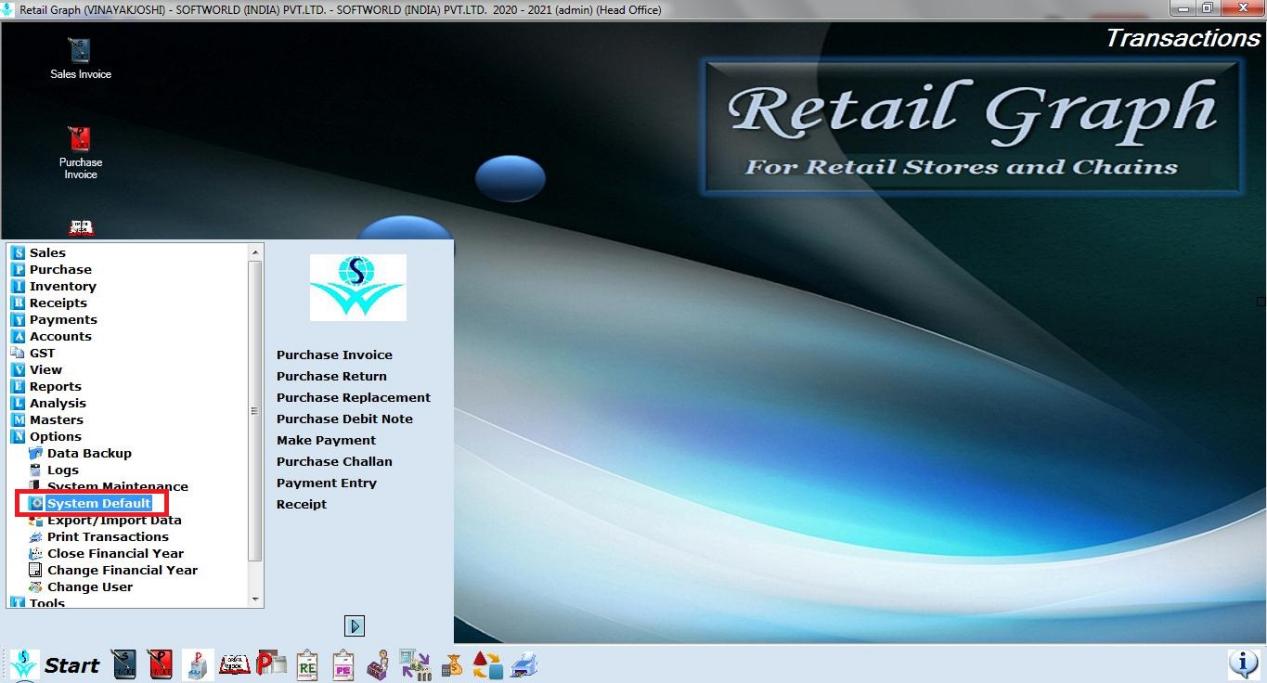
Task: Open the PE clipboard icon in toolbar
Action: [x=343, y=665]
